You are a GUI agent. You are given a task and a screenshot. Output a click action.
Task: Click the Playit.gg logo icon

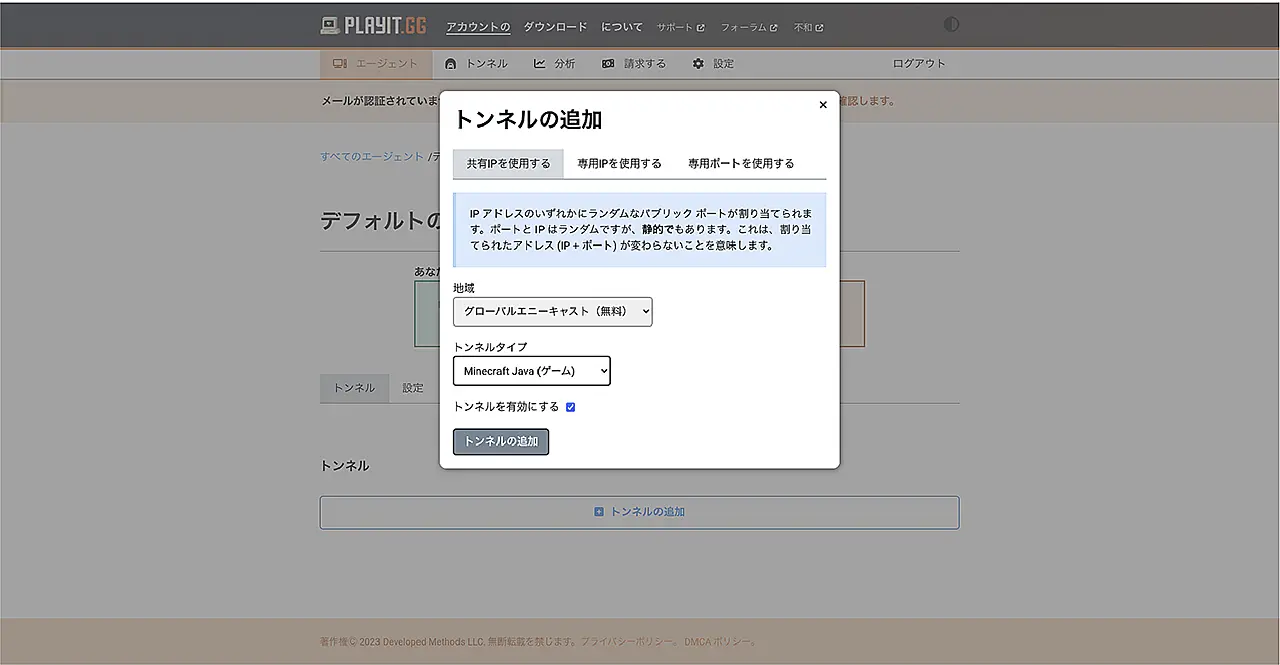tap(330, 26)
